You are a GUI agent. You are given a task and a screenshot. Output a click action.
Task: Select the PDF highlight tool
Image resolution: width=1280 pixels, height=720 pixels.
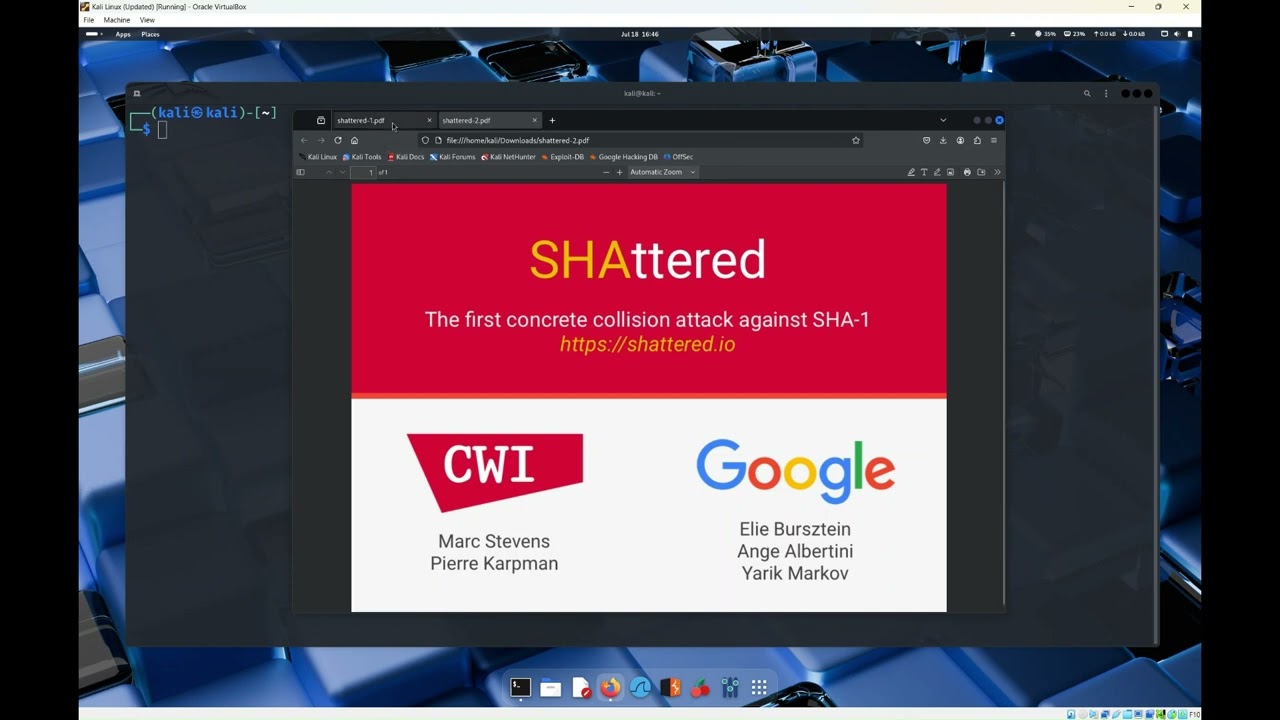click(911, 172)
